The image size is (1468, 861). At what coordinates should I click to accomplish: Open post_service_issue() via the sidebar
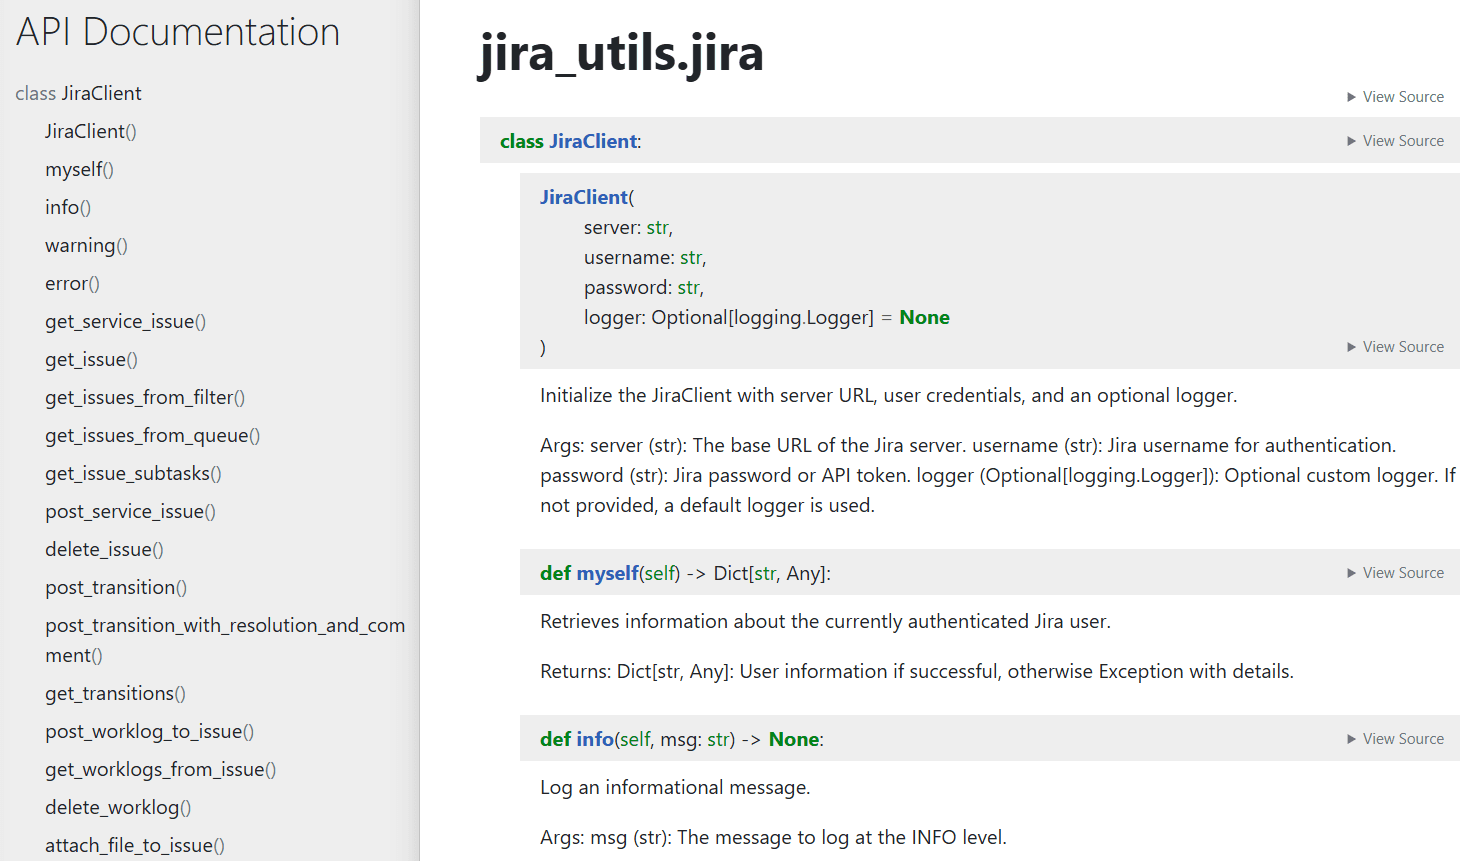(x=130, y=511)
